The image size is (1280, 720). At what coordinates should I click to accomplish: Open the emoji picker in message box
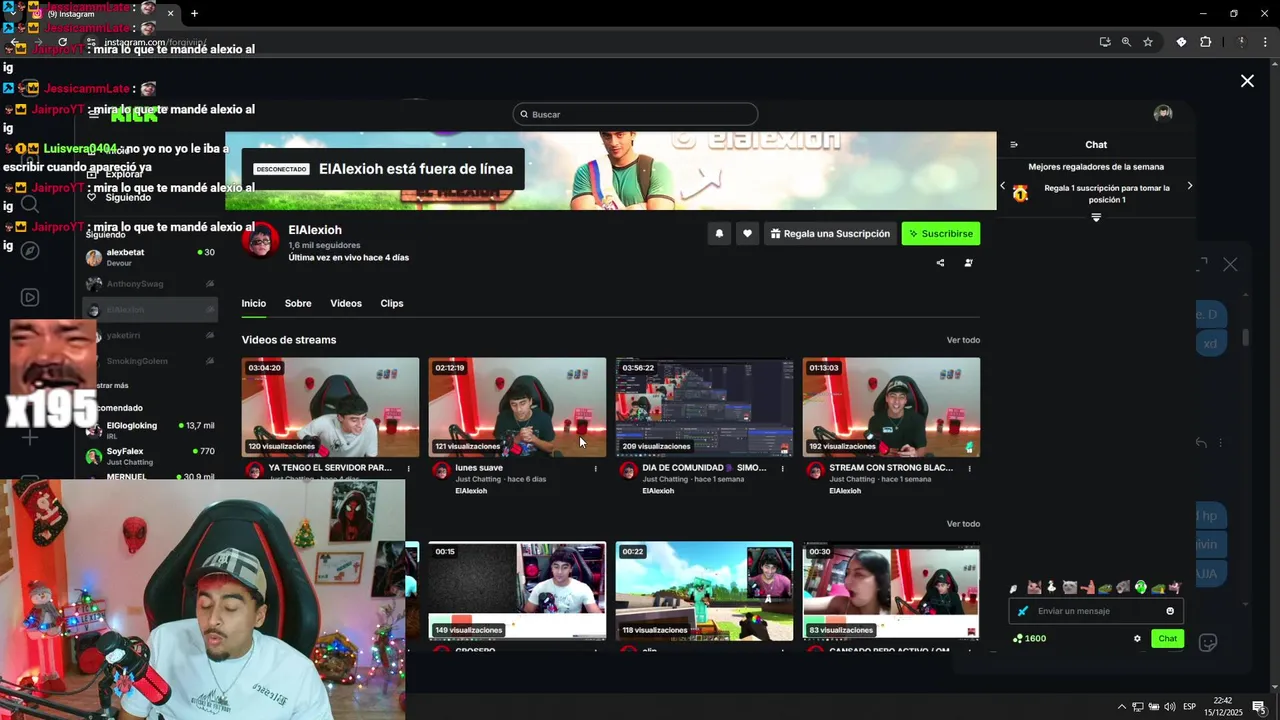pos(1170,611)
